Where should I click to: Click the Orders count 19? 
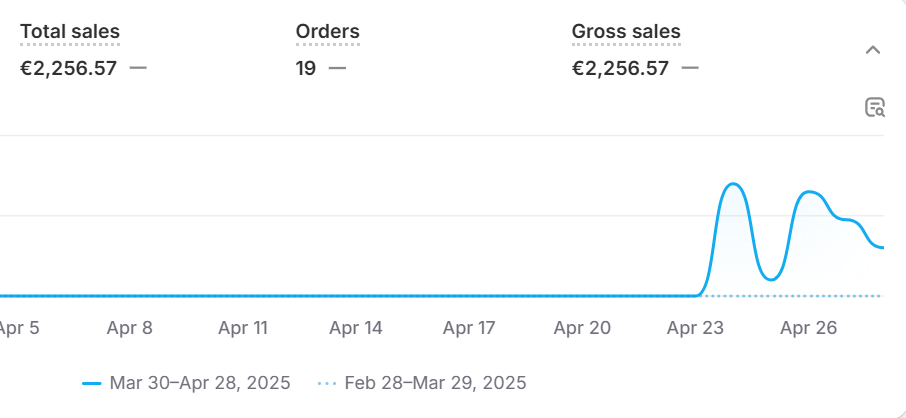tap(306, 68)
